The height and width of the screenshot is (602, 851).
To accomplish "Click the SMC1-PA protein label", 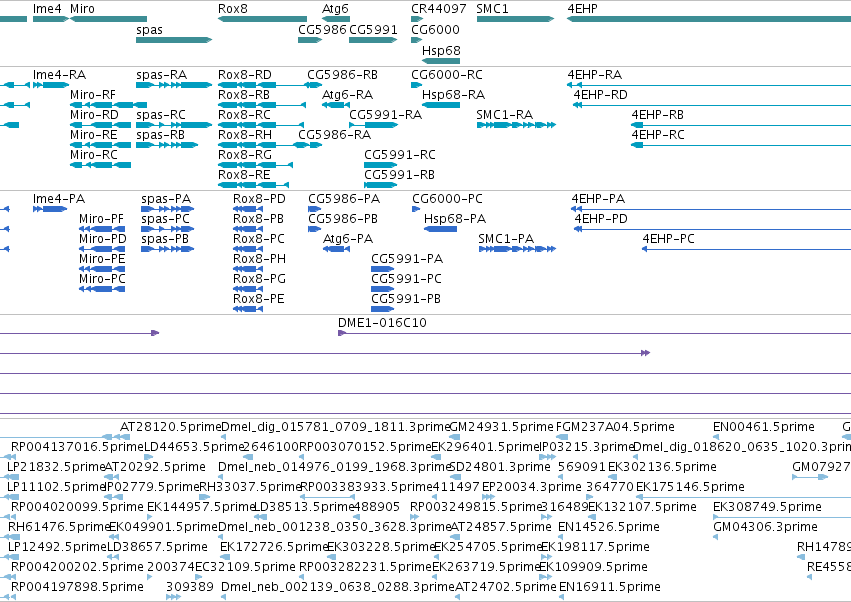I will [506, 239].
